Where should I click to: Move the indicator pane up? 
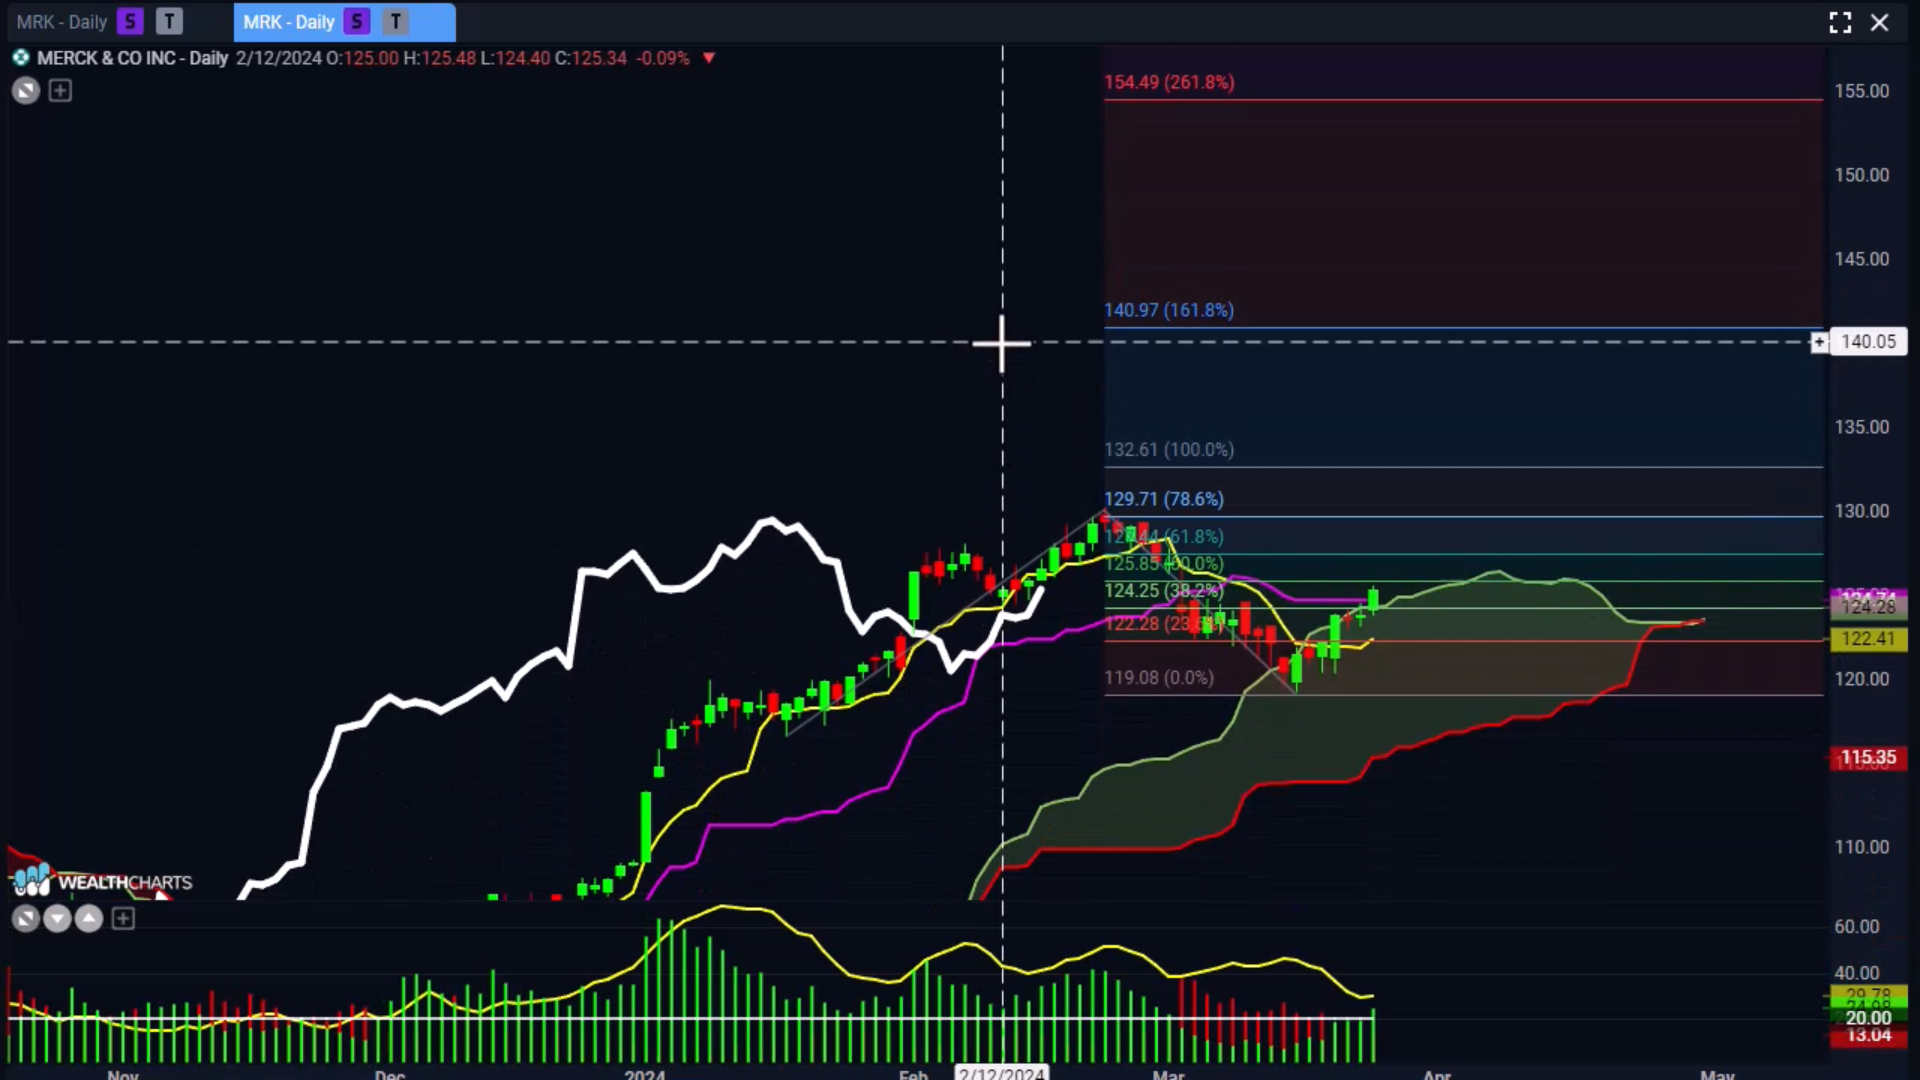pos(89,918)
